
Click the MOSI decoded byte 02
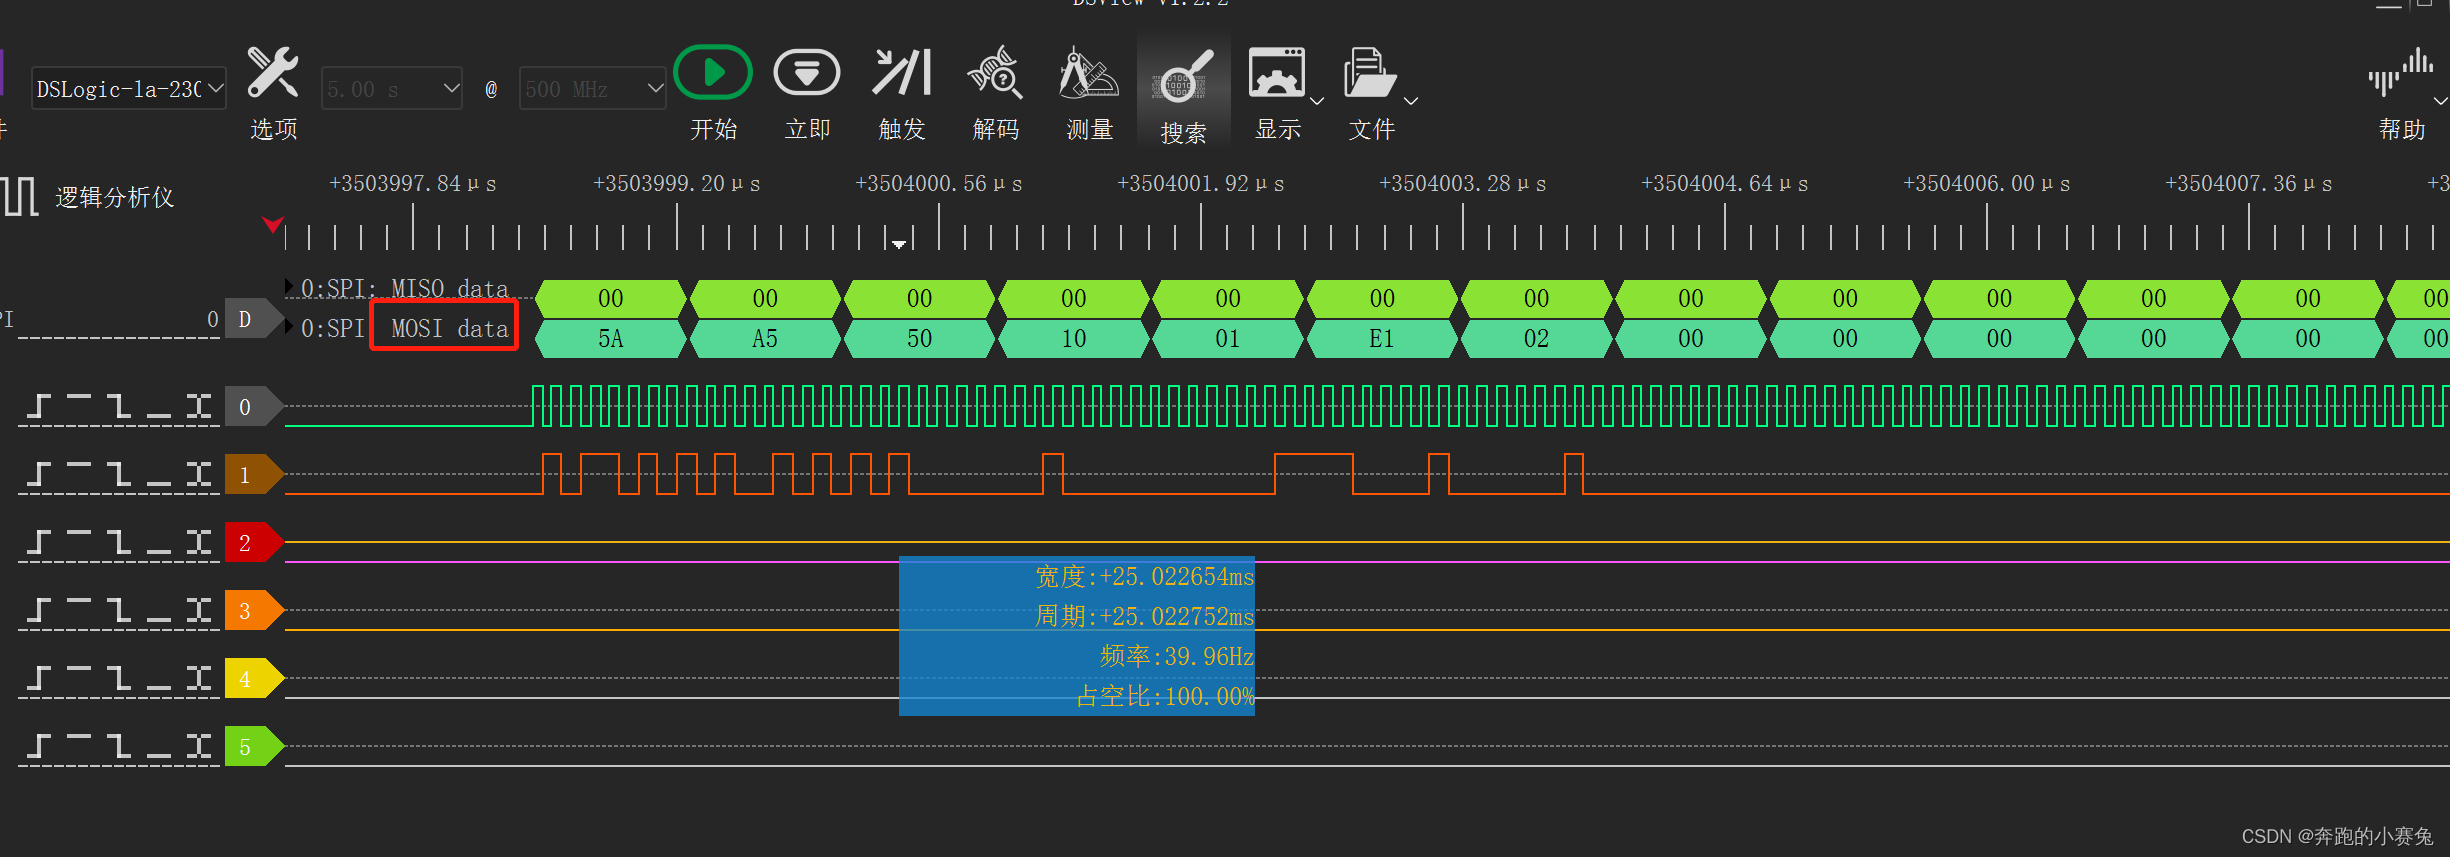pyautogui.click(x=1536, y=339)
